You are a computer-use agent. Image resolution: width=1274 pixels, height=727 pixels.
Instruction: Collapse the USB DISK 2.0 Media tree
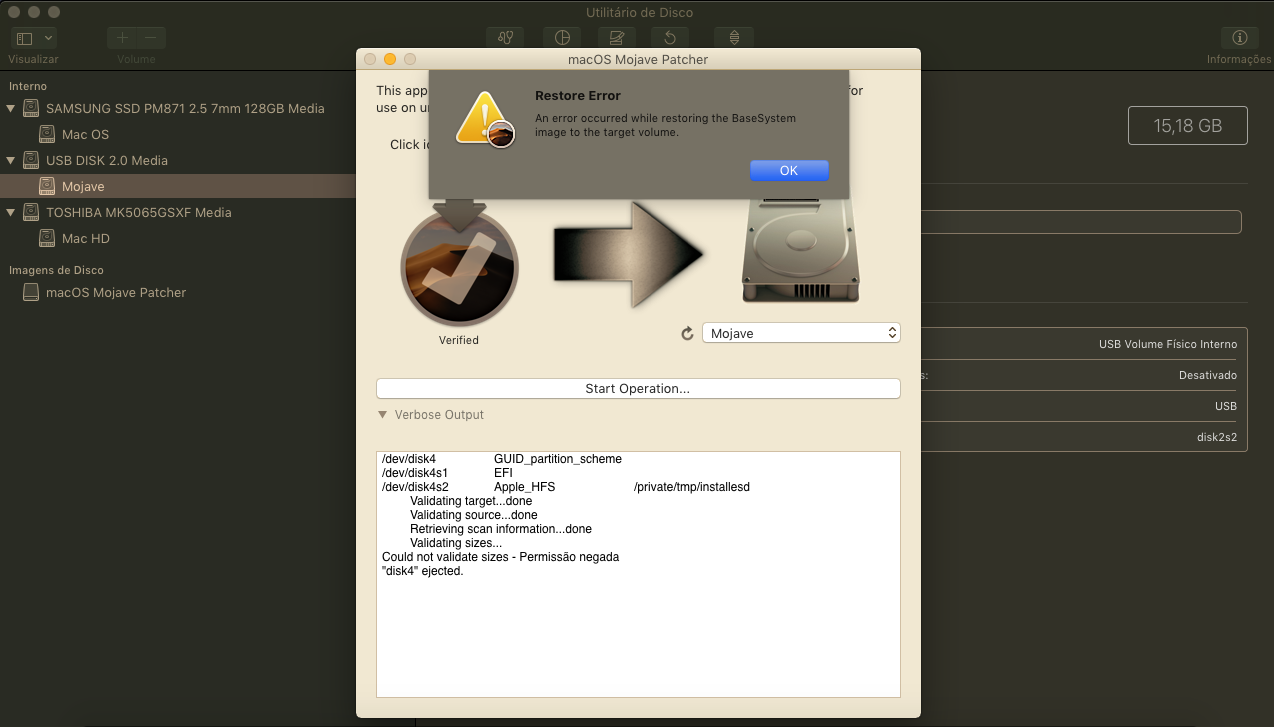12,160
